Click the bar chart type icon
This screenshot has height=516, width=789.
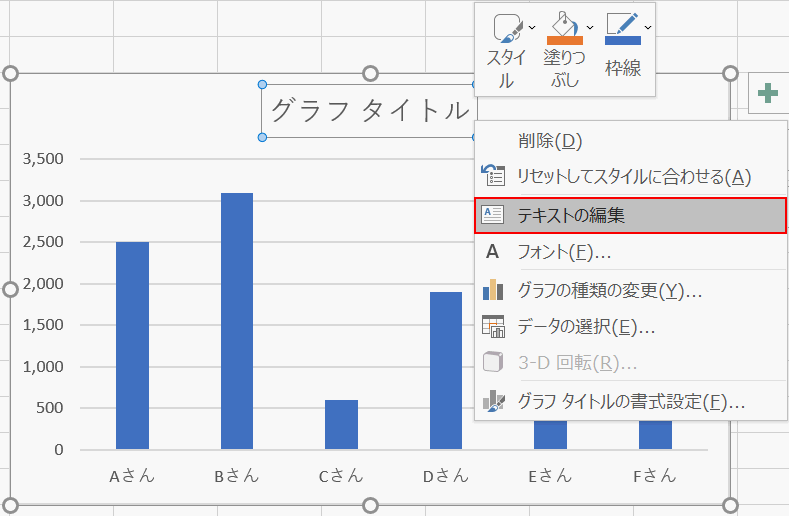coord(493,289)
